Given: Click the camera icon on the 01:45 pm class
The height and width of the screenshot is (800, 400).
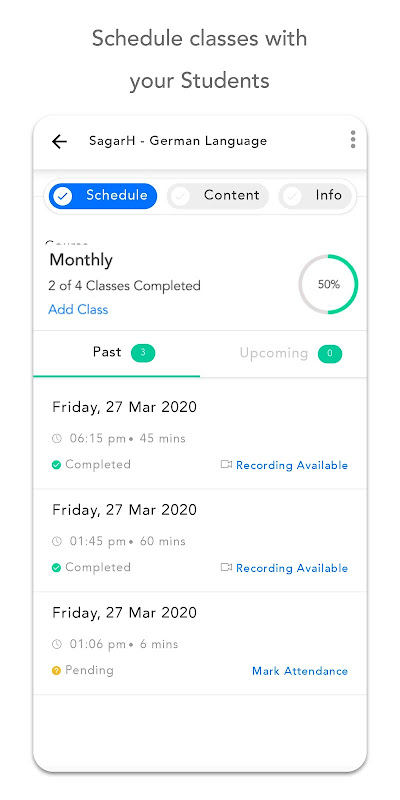Looking at the screenshot, I should (x=226, y=567).
